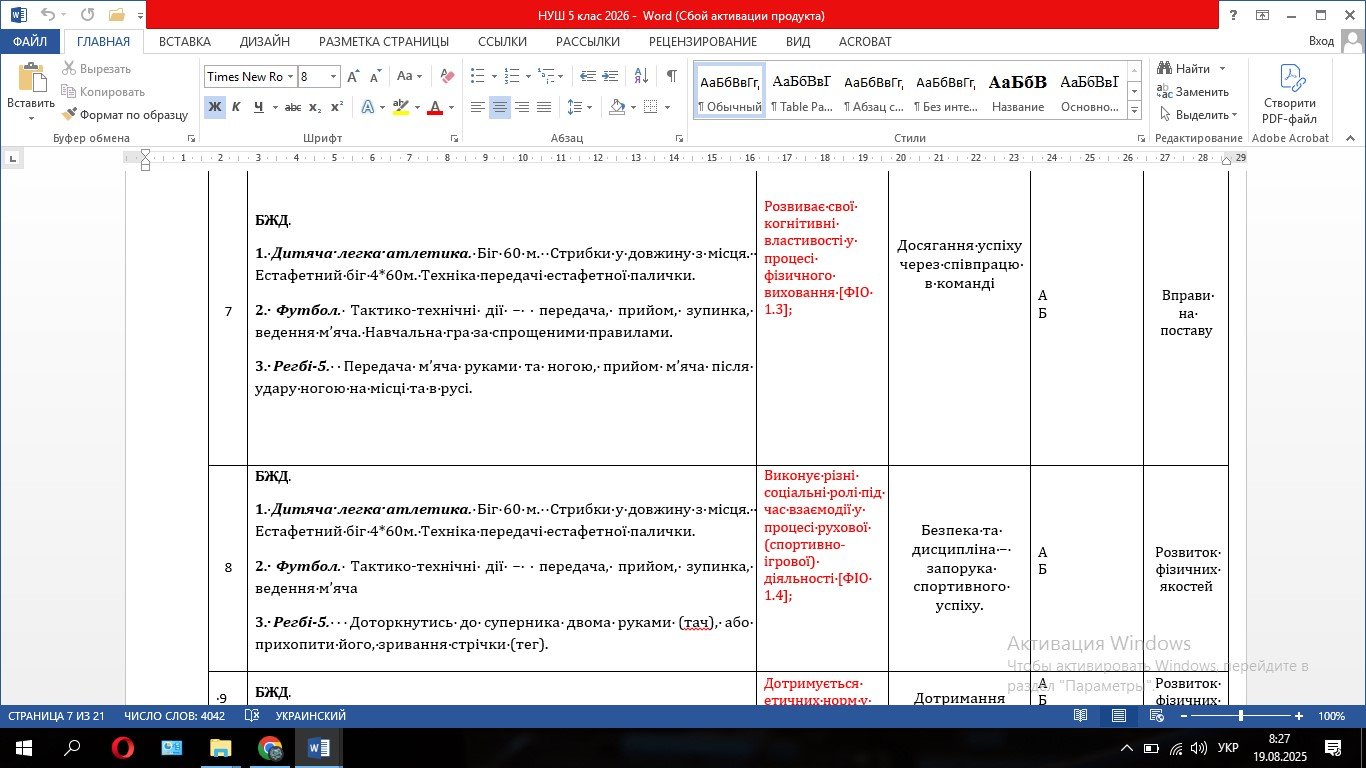The image size is (1366, 768).
Task: Click the subscript icon
Action: (315, 107)
